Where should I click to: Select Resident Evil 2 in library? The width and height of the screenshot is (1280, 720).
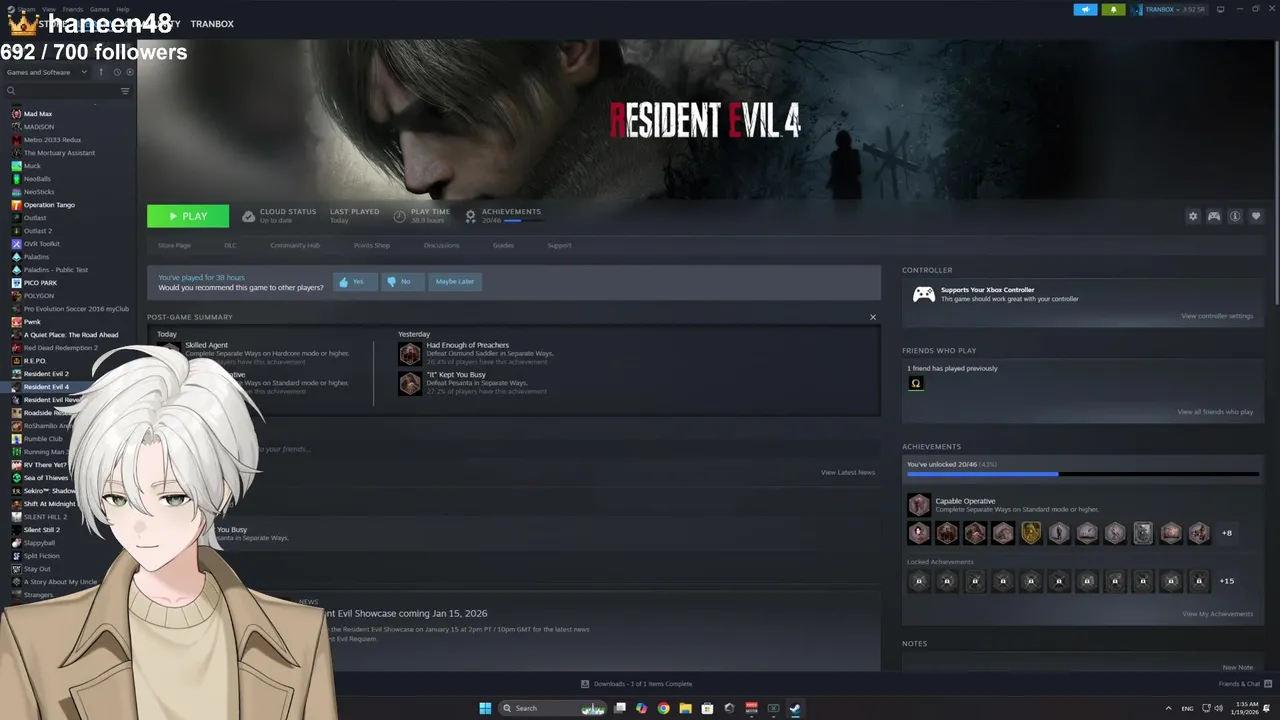pyautogui.click(x=46, y=374)
